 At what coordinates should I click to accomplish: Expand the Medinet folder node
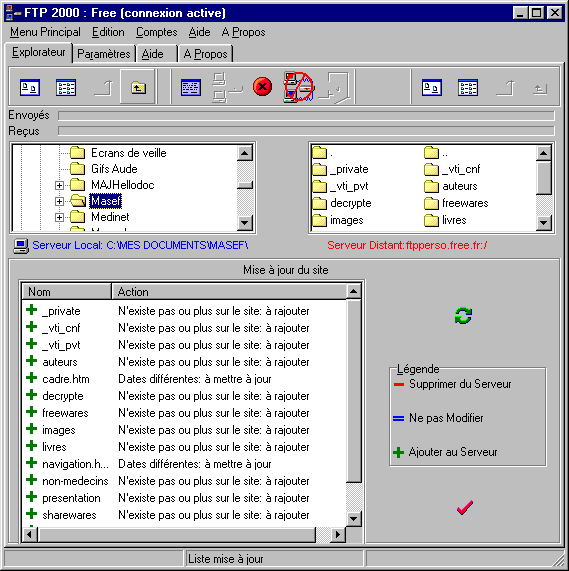pos(59,217)
